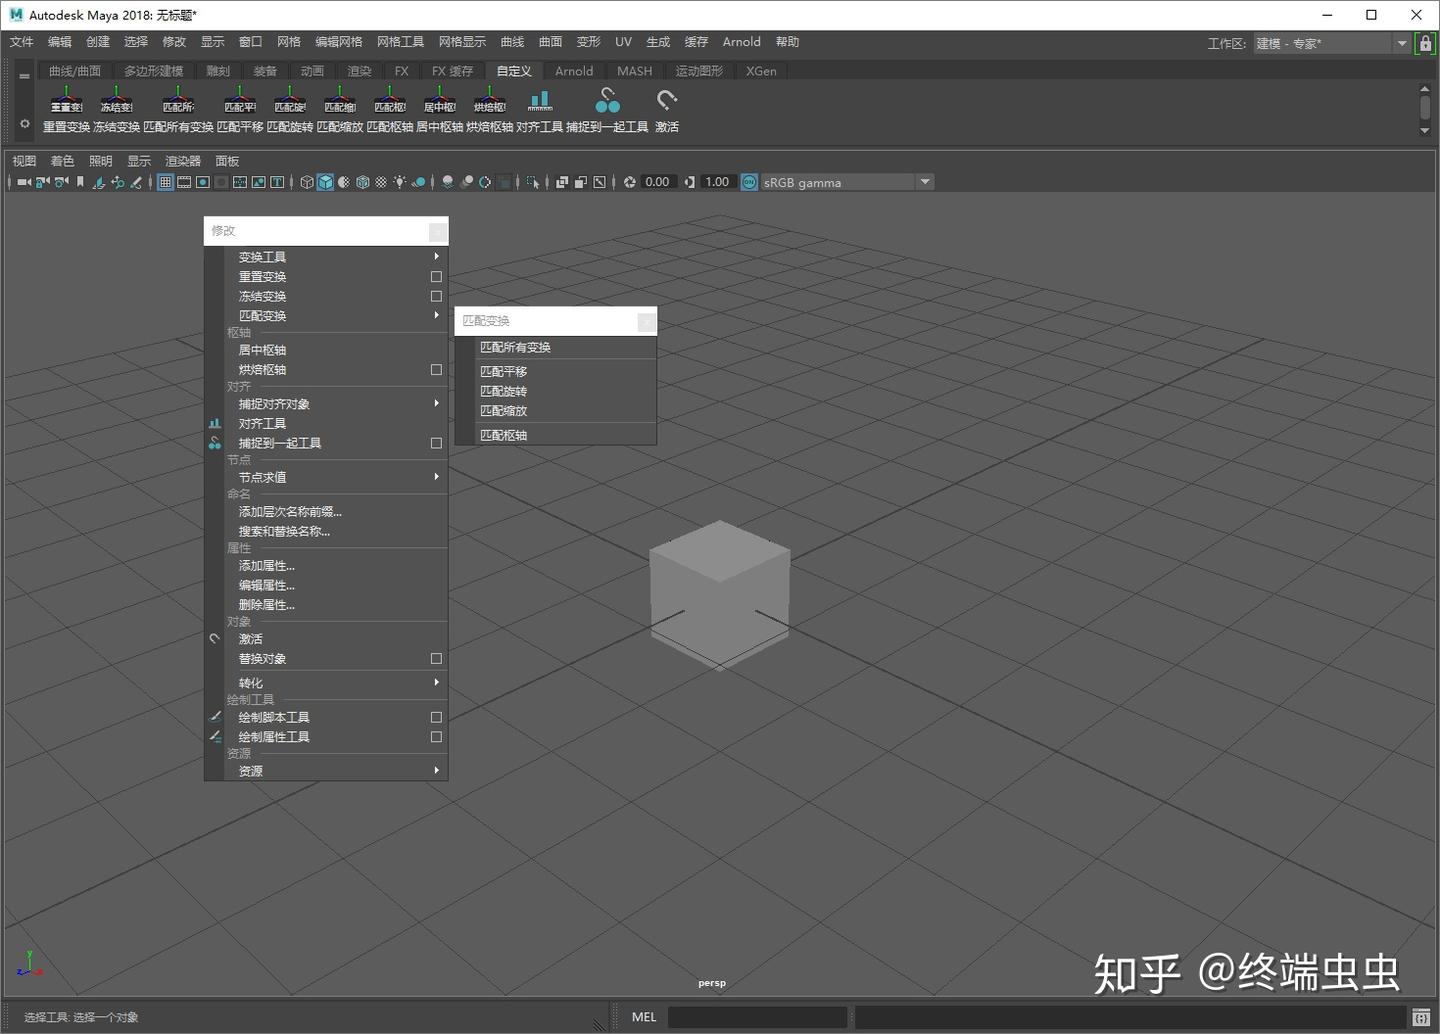Open the option box next to 冻结变换

(436, 296)
